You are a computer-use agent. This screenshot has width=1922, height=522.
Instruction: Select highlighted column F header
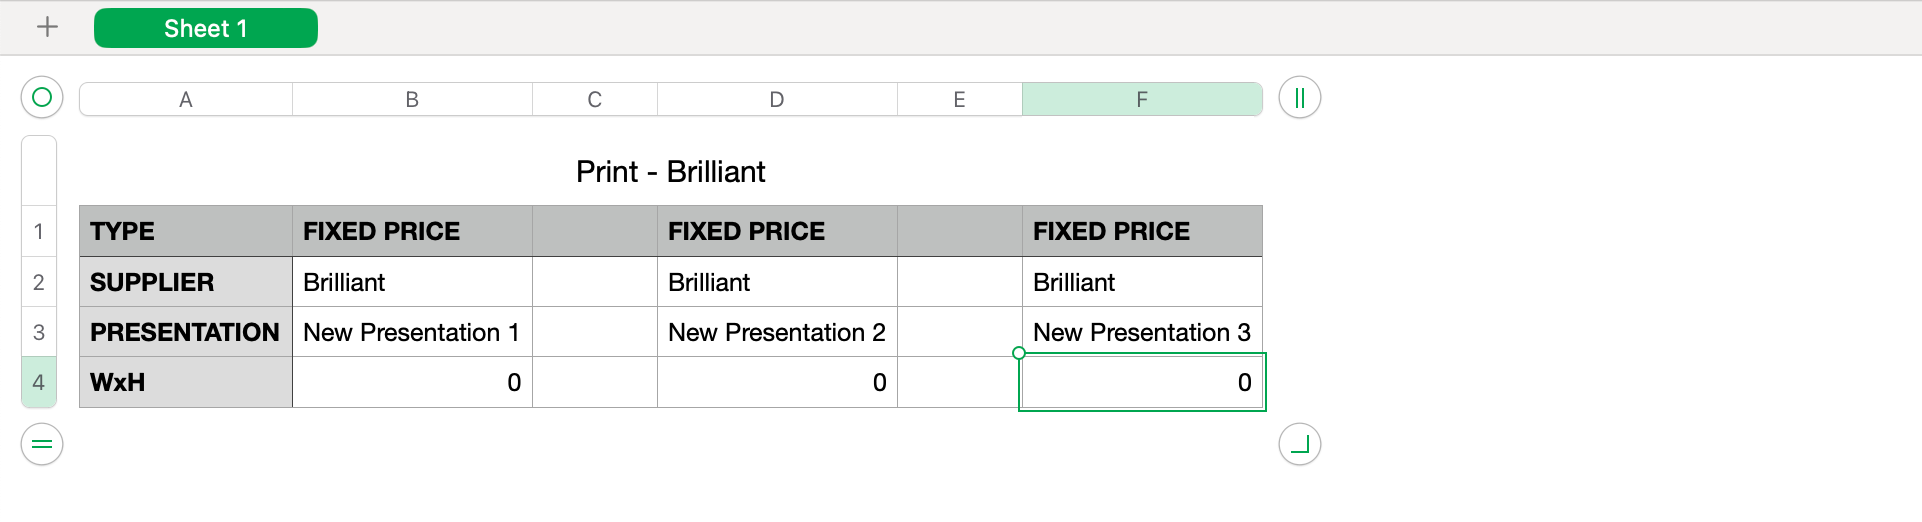pos(1142,99)
